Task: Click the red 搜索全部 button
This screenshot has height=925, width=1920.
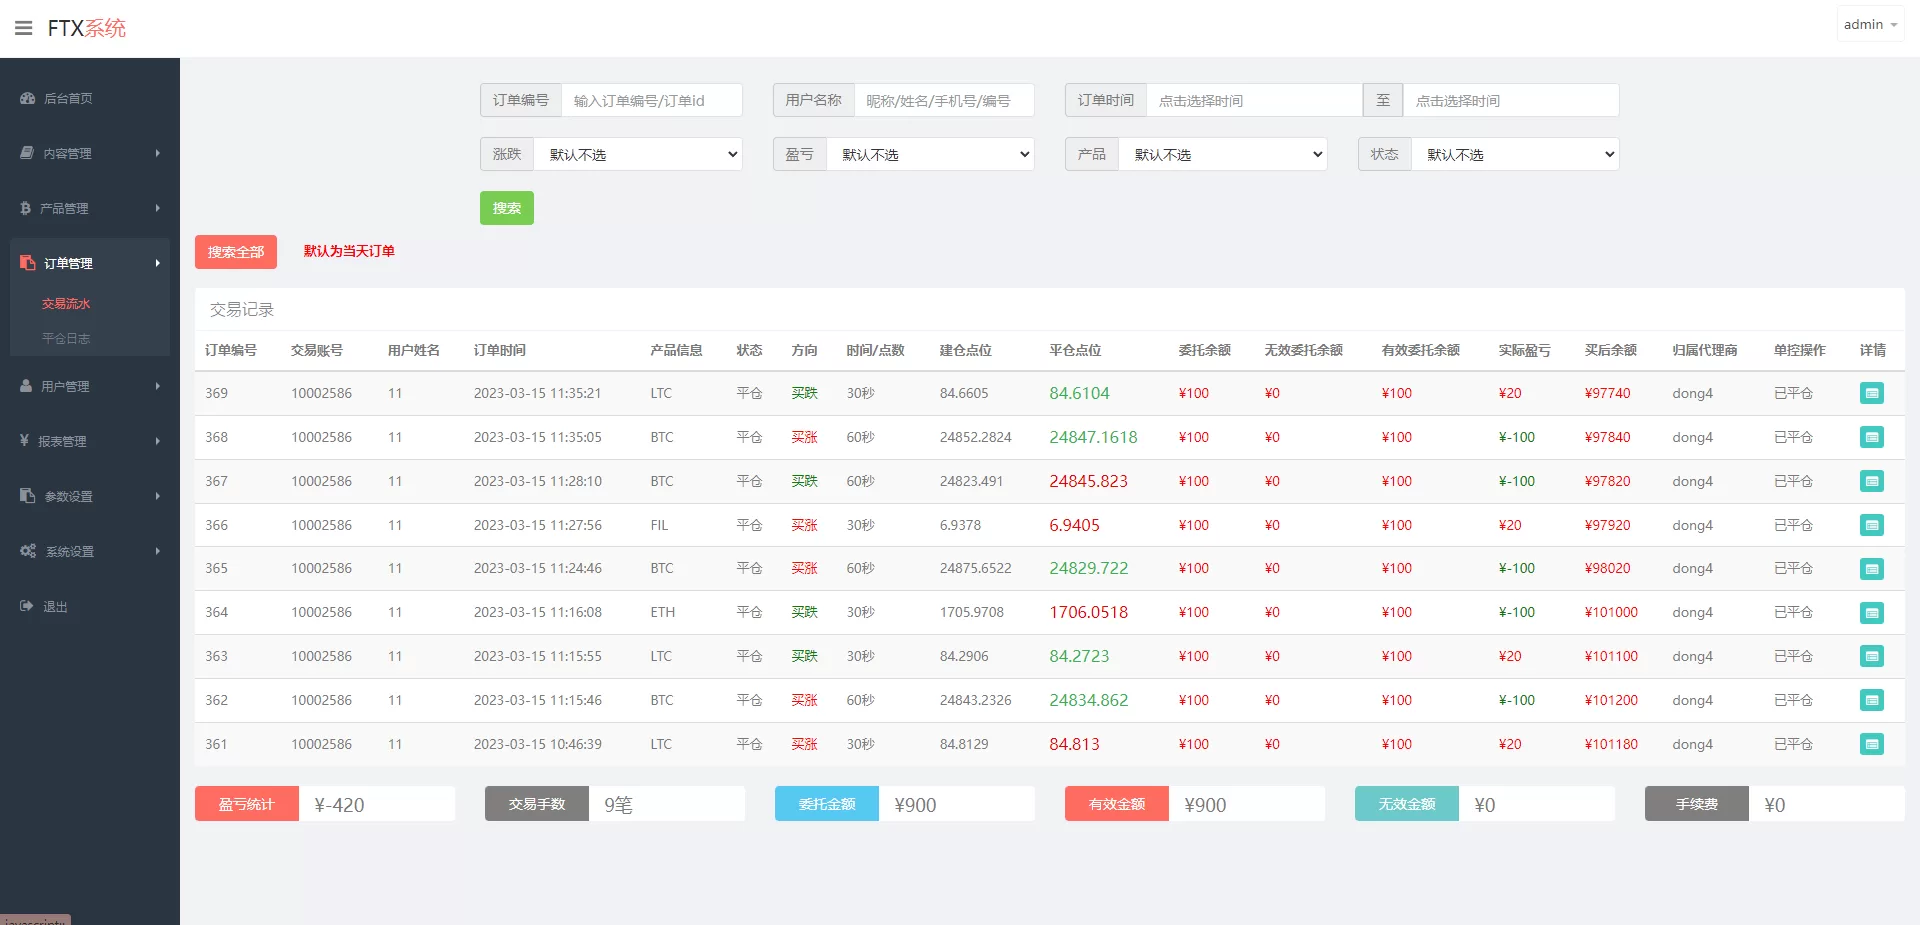Action: [235, 252]
